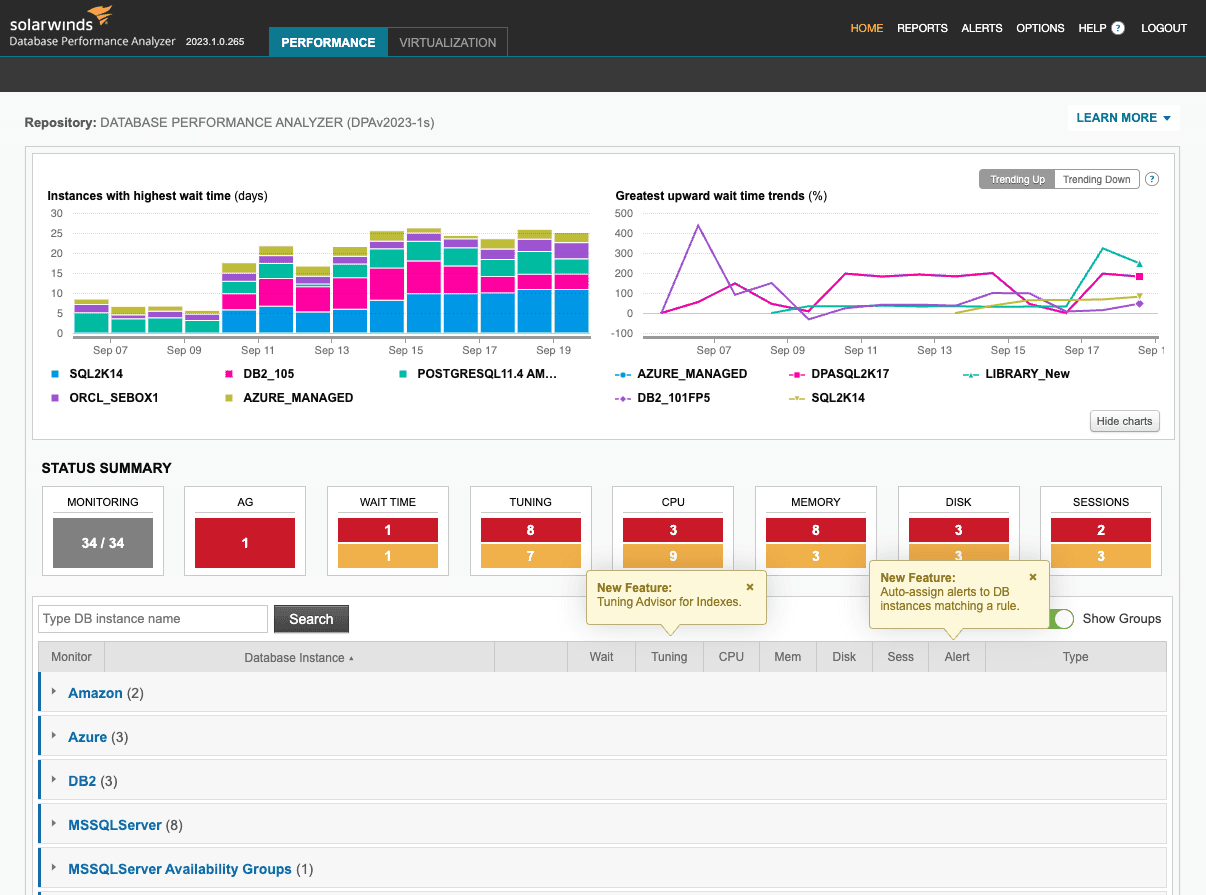This screenshot has height=895, width=1206.
Task: Select the Trending Up toggle button
Action: point(1017,180)
